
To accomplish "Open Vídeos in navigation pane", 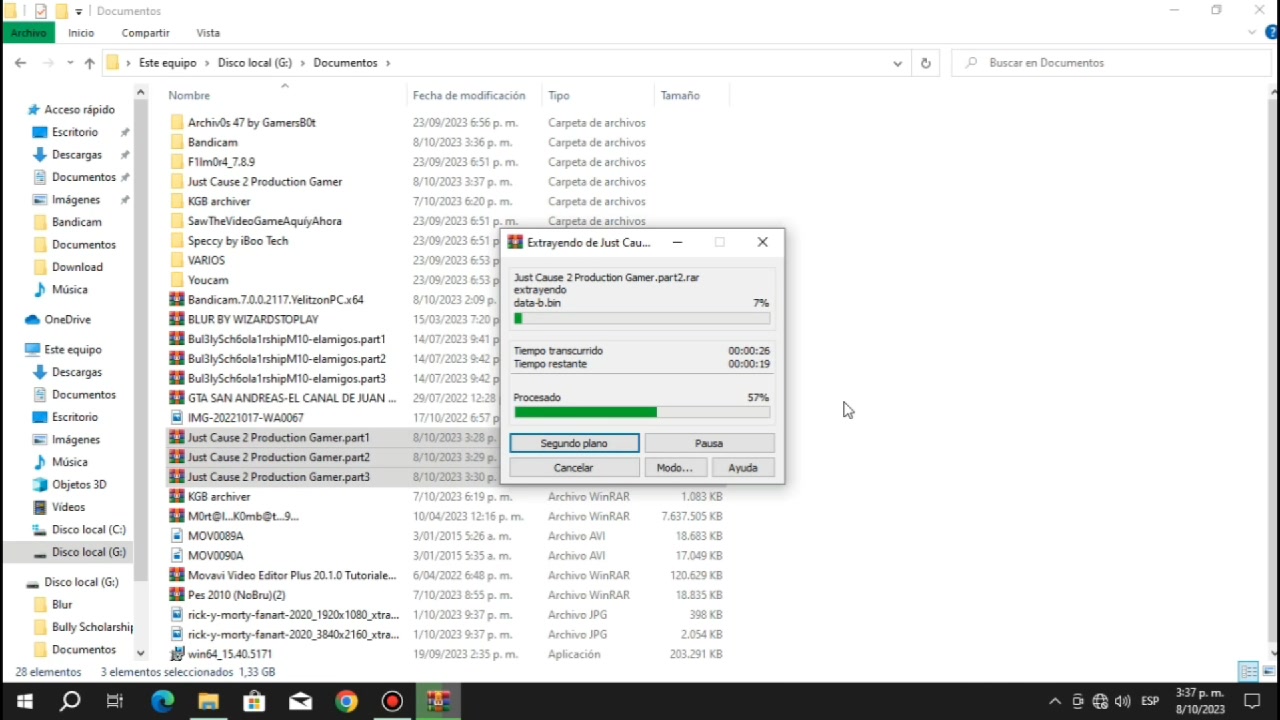I will tap(69, 507).
